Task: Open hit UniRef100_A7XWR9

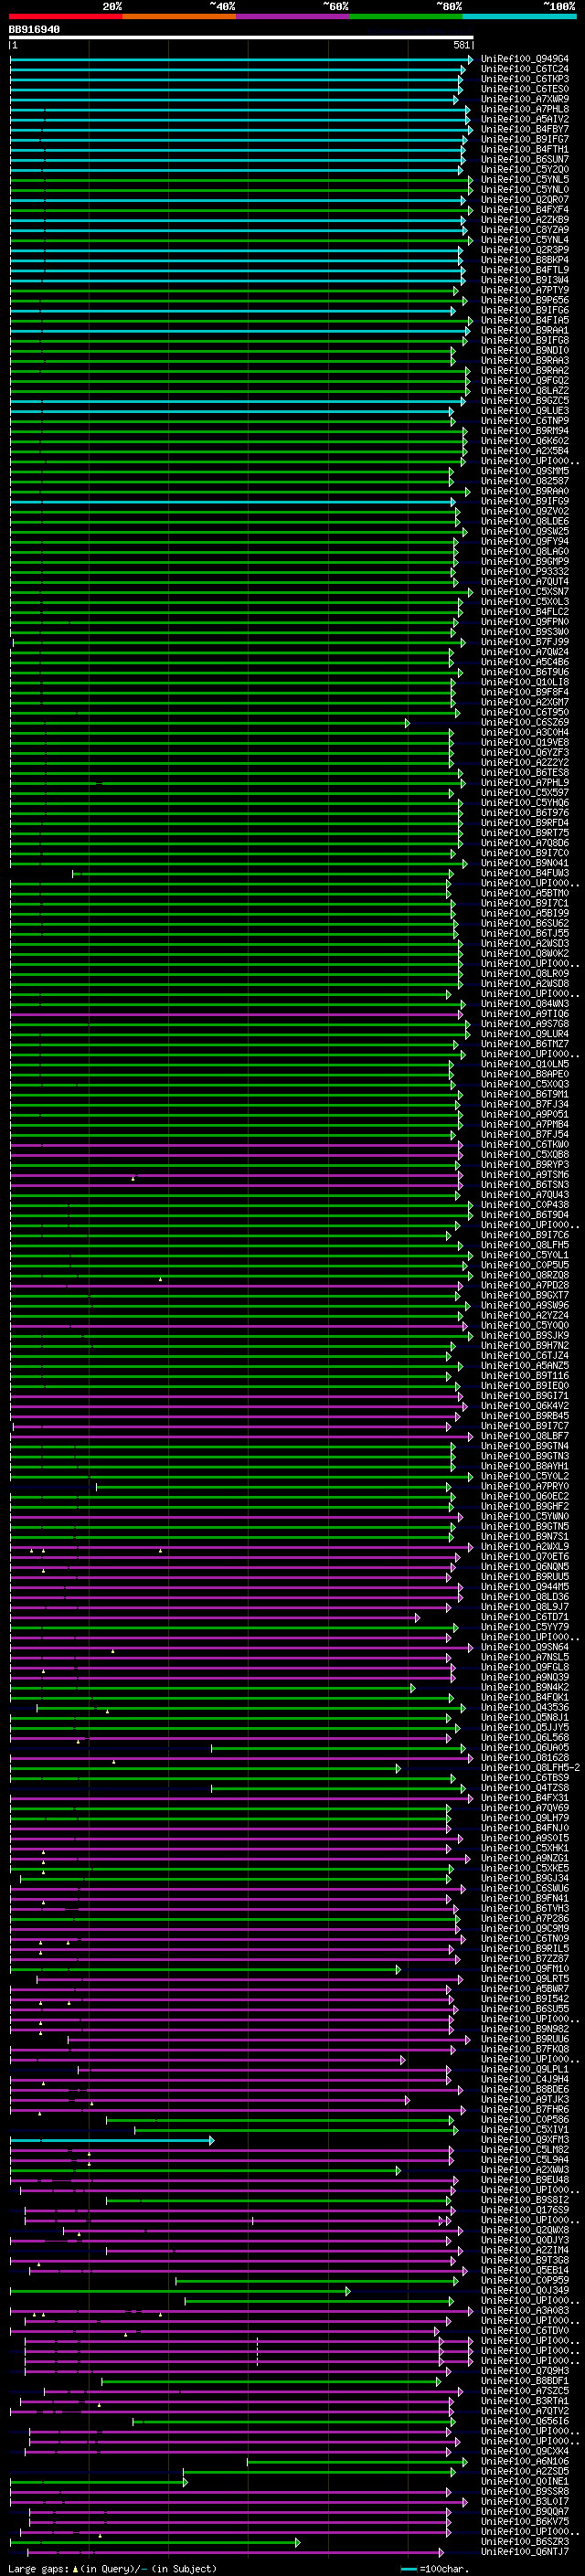Action: (525, 99)
